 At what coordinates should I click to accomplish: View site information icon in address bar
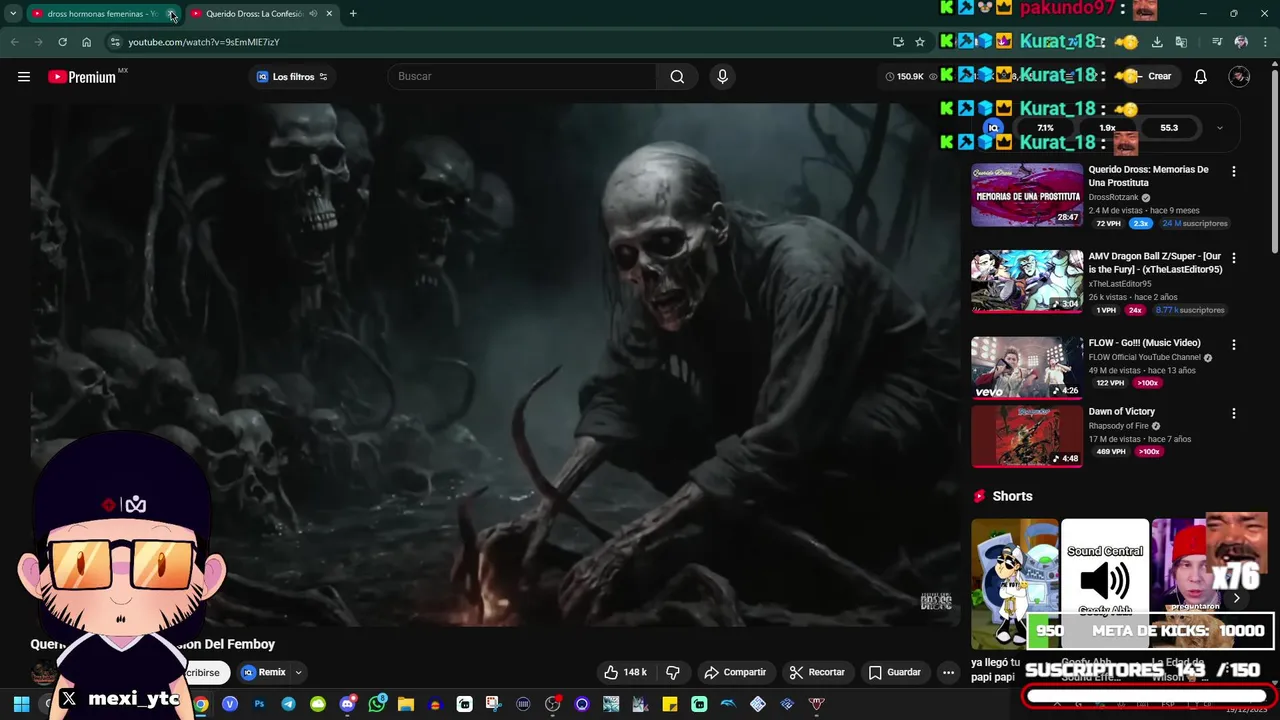coord(115,42)
